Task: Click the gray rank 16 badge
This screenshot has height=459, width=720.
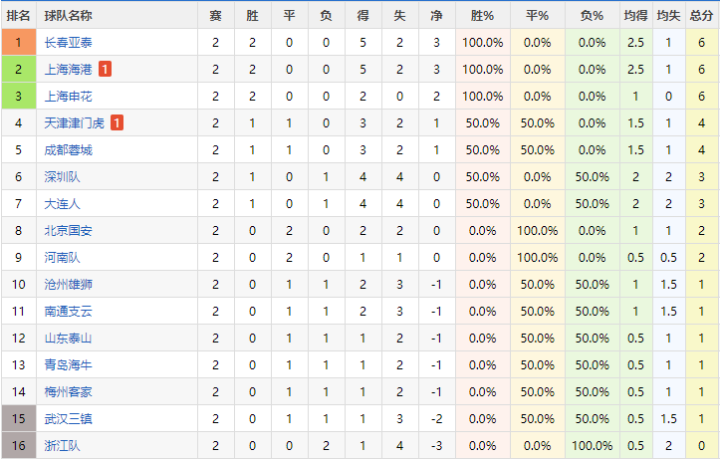Action: point(18,445)
